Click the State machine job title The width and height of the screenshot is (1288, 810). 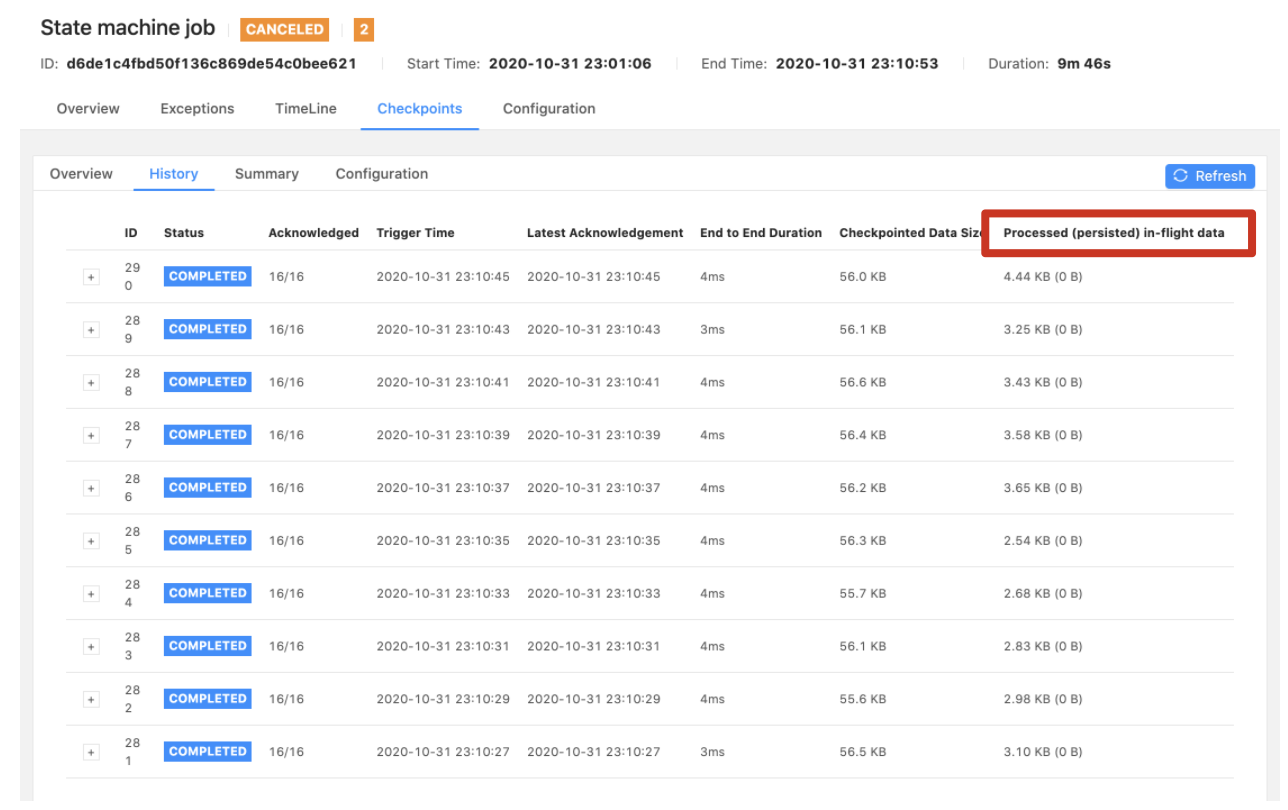pos(128,28)
